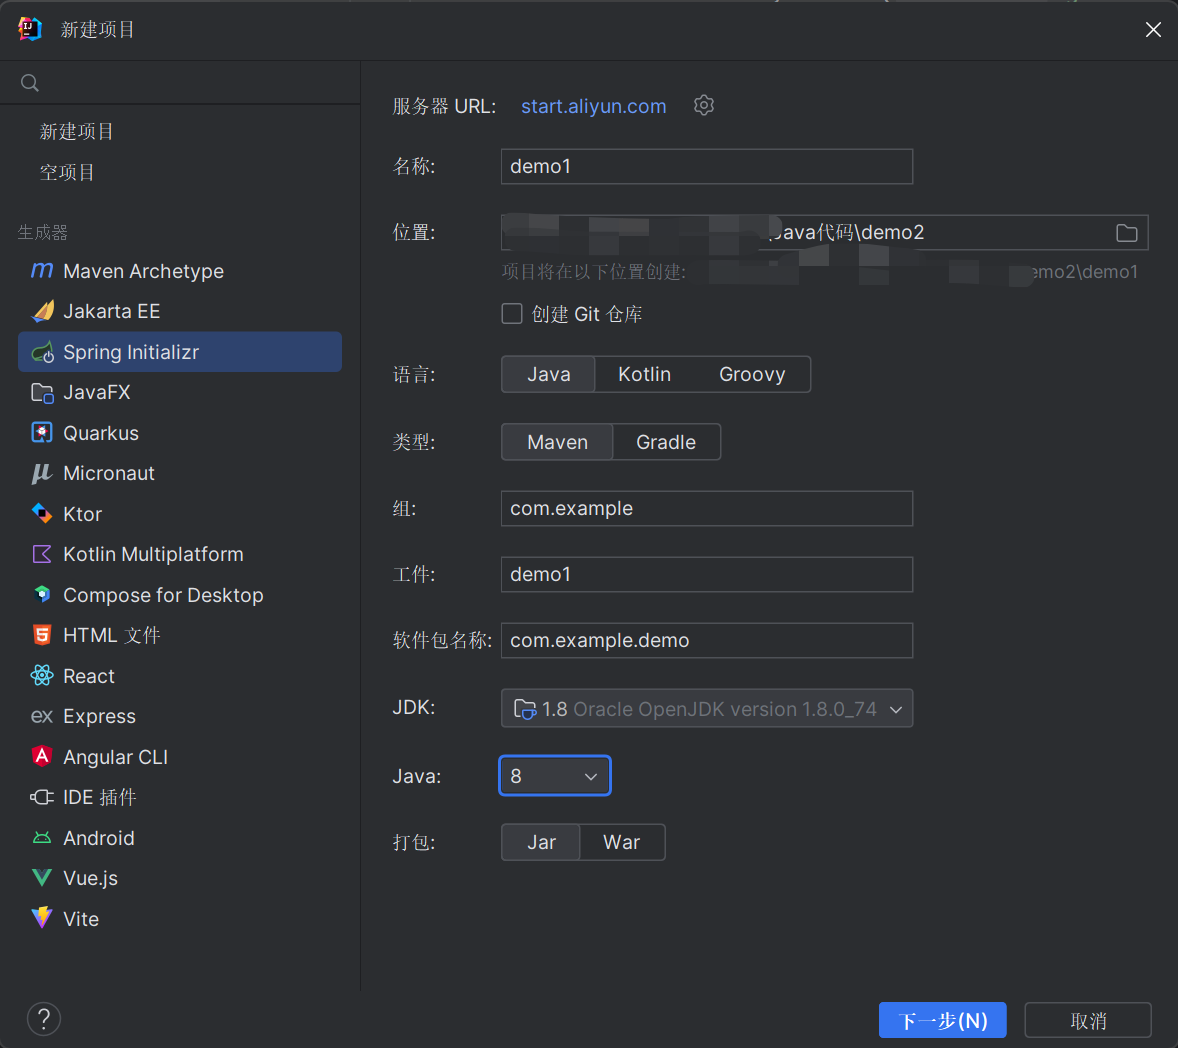Viewport: 1178px width, 1048px height.
Task: Enable the 创建 Git 仓库 checkbox
Action: (x=512, y=314)
